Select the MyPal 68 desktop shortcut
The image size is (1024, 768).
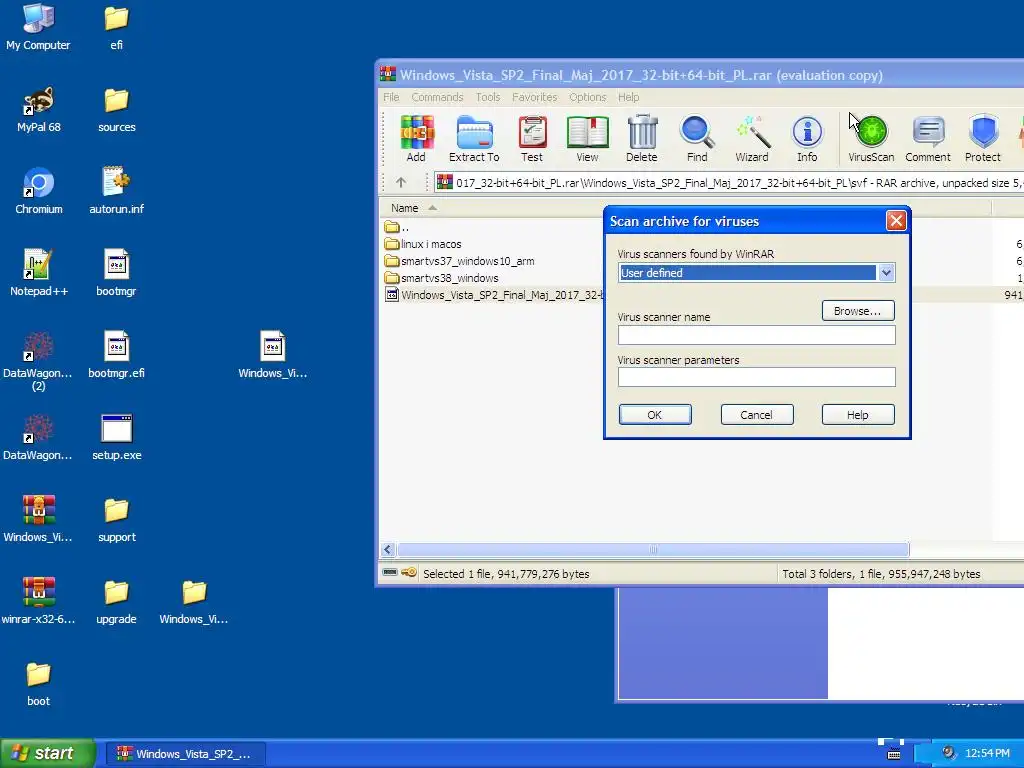38,110
